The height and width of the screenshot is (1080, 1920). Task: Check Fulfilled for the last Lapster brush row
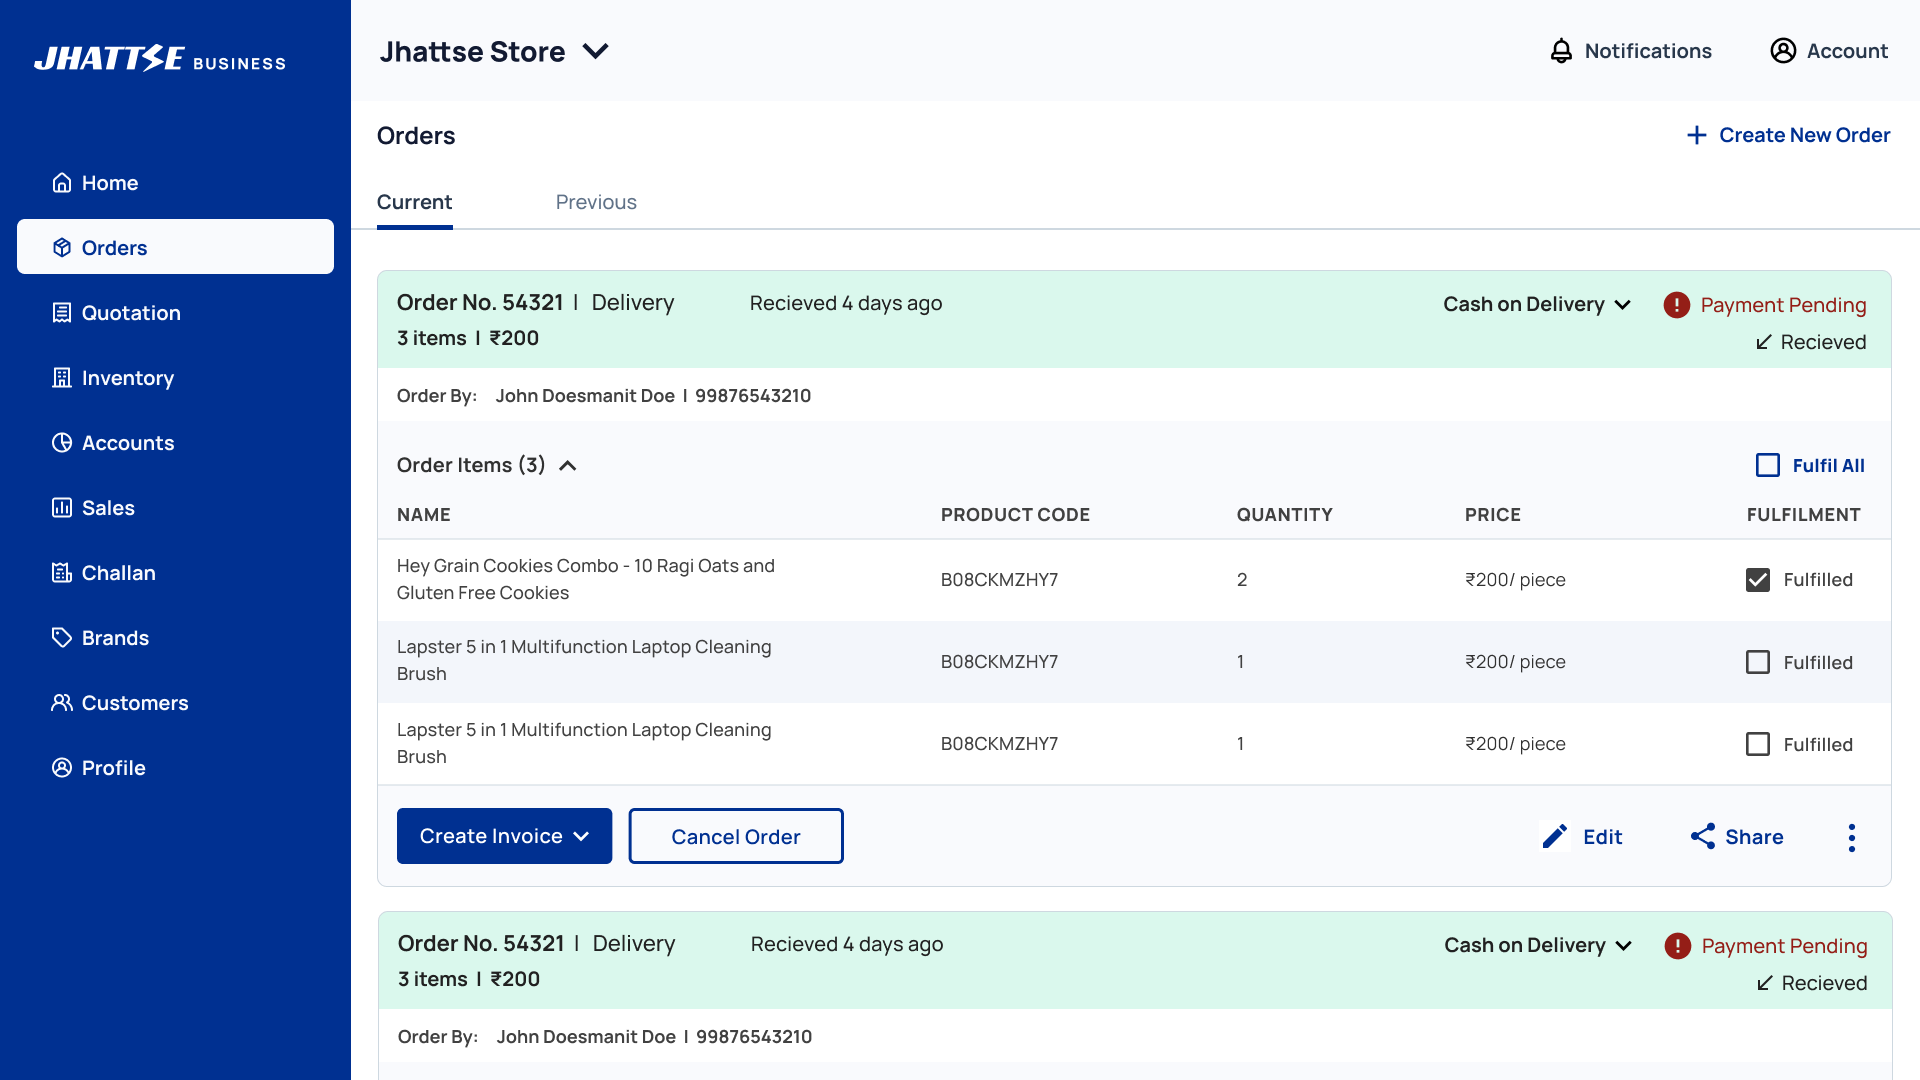pyautogui.click(x=1758, y=744)
